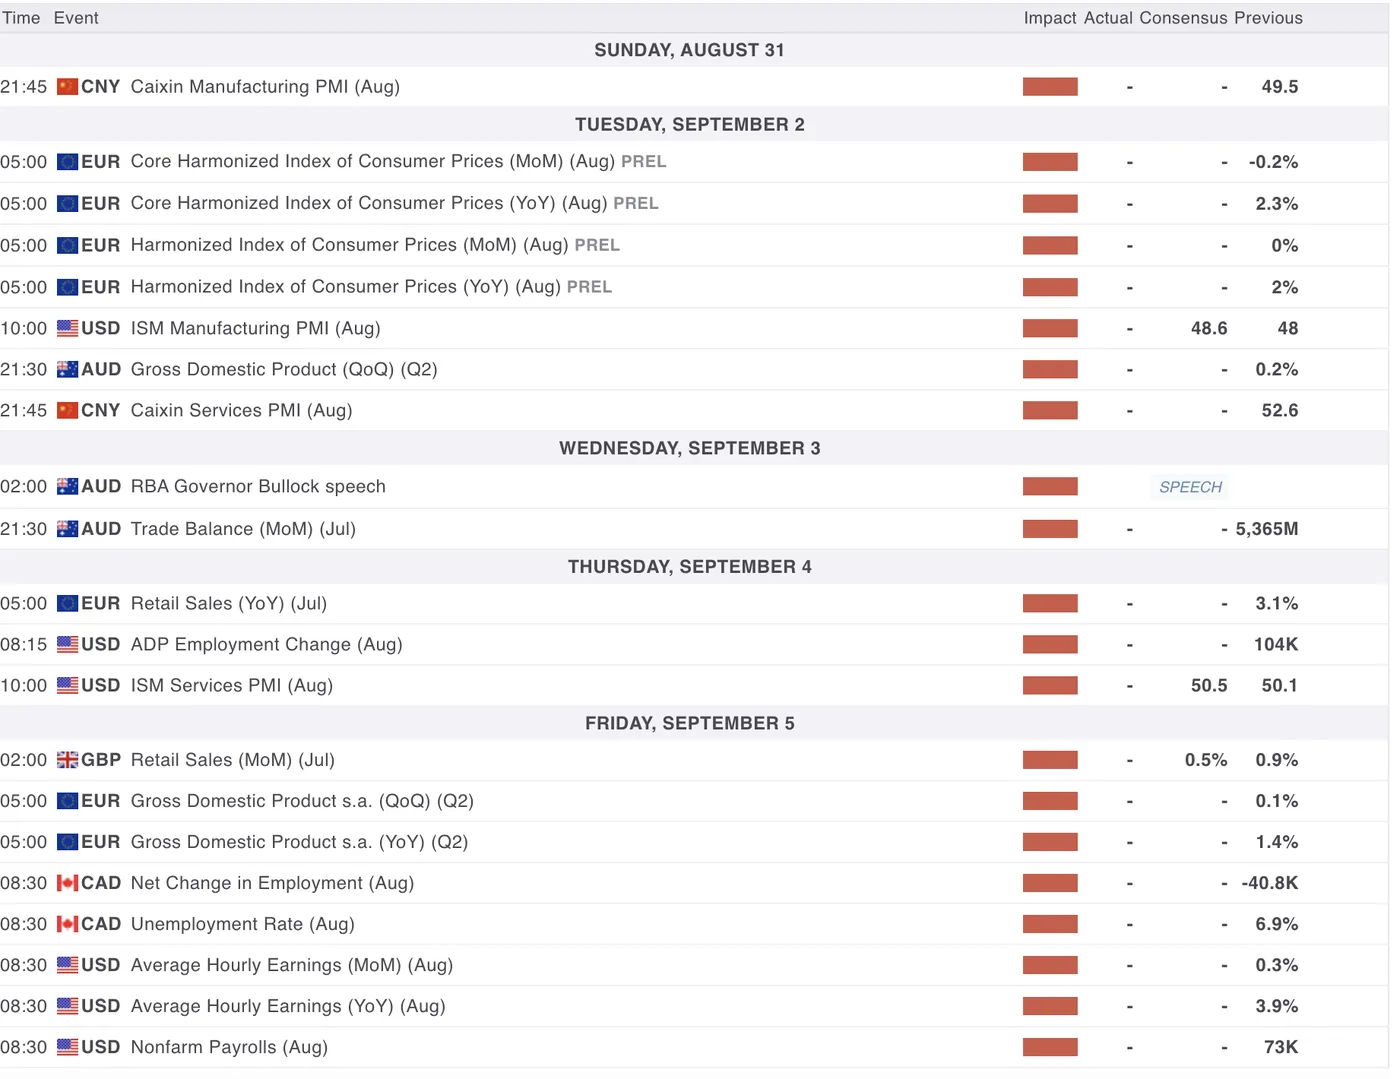Click the China flag beside Caixin Manufacturing PMI
This screenshot has width=1400, height=1079.
(67, 87)
